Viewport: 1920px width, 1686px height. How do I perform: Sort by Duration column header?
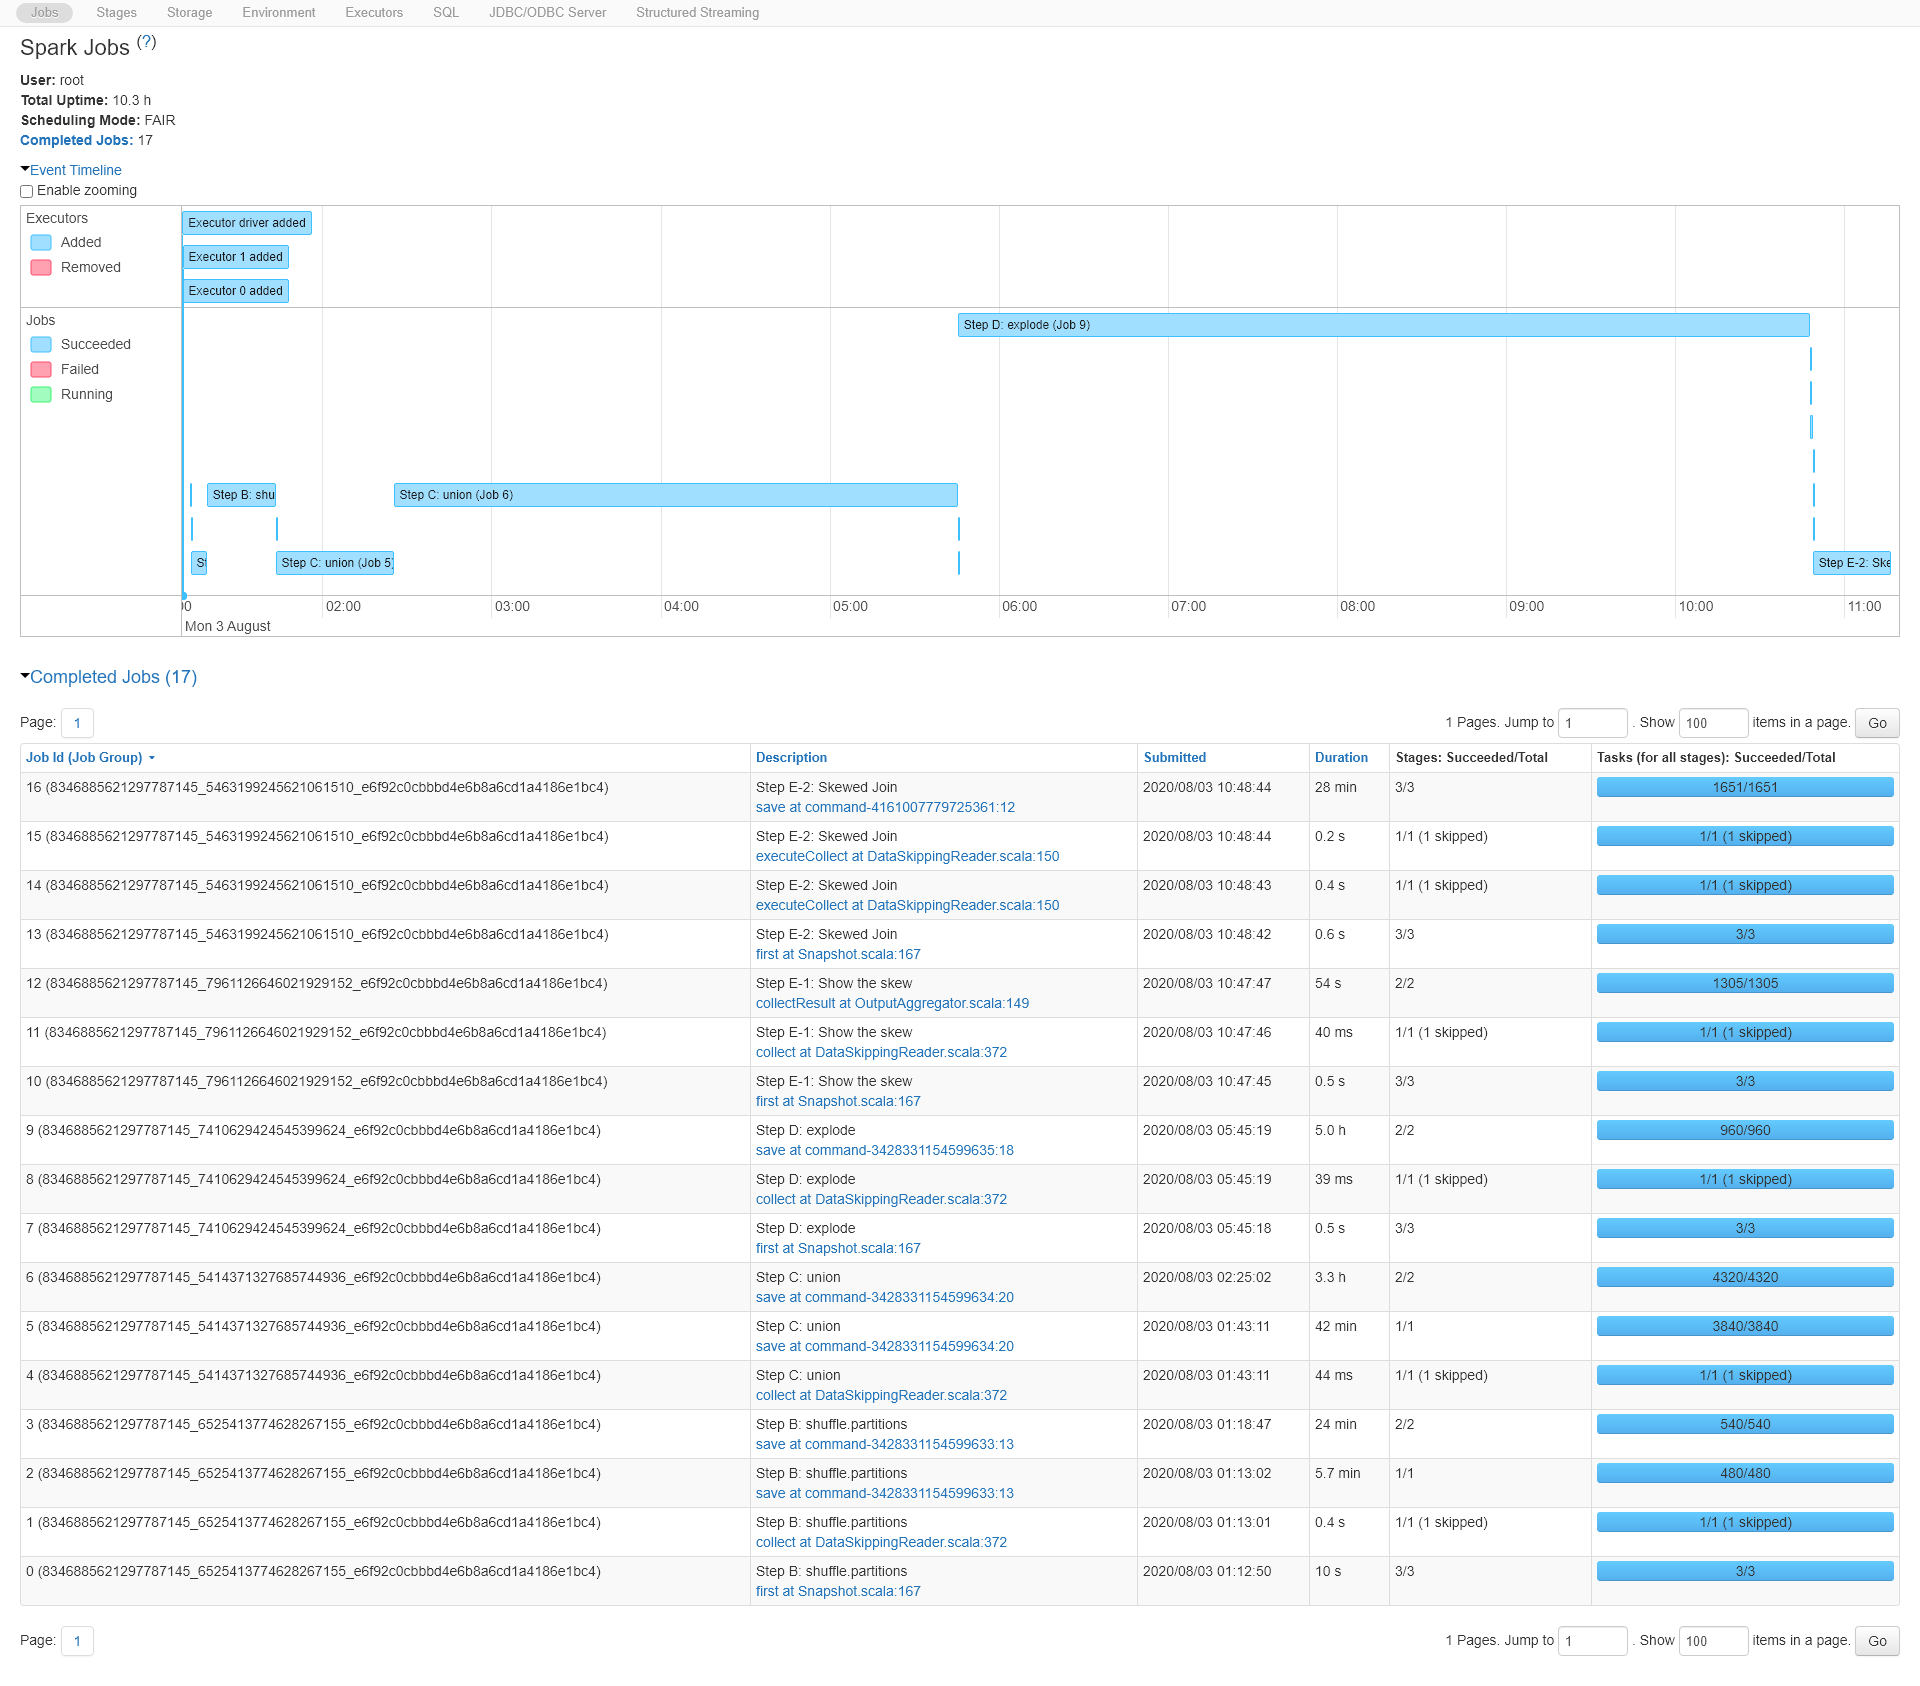coord(1341,758)
